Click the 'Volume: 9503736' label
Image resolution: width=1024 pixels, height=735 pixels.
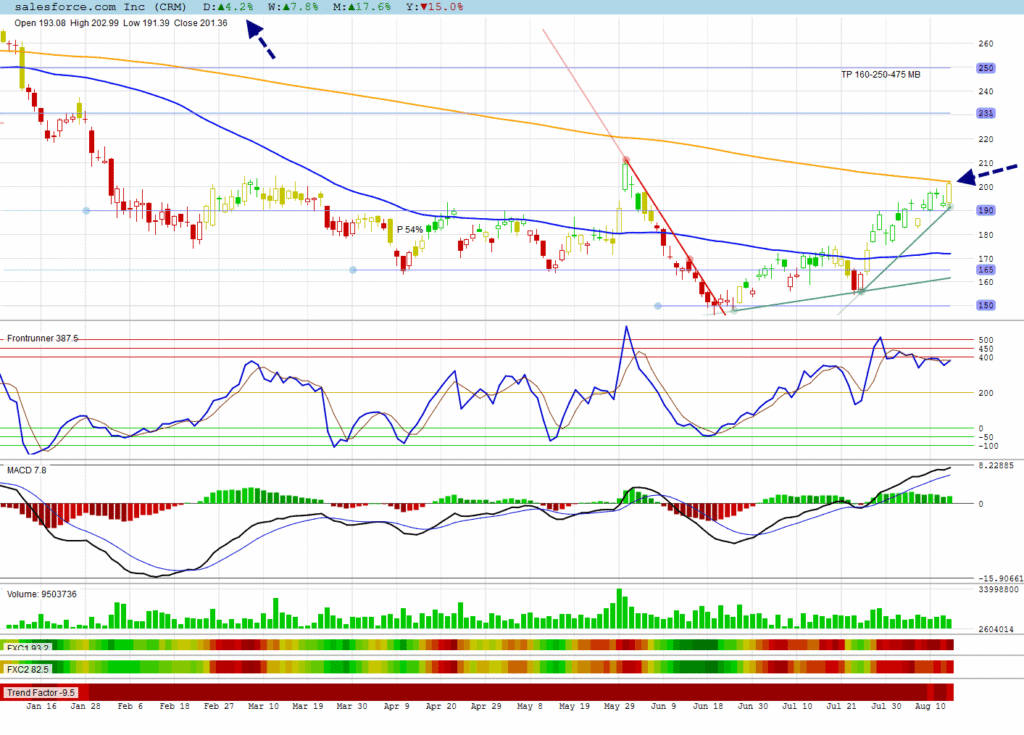[x=41, y=594]
